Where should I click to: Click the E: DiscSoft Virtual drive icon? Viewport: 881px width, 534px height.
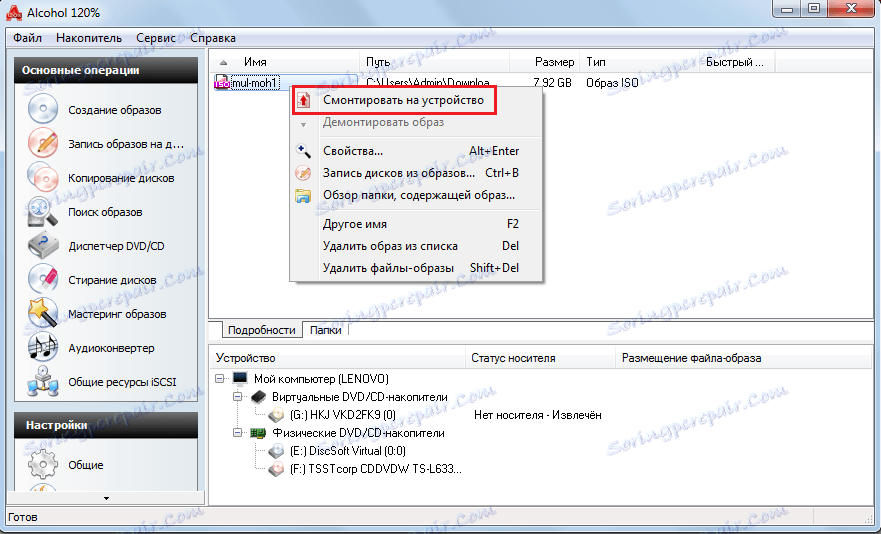276,451
